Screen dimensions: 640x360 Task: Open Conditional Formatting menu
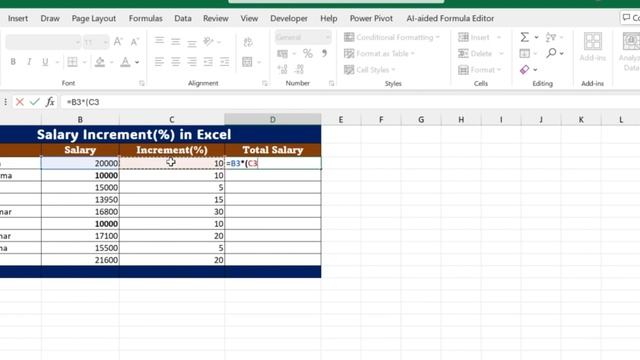coord(392,37)
